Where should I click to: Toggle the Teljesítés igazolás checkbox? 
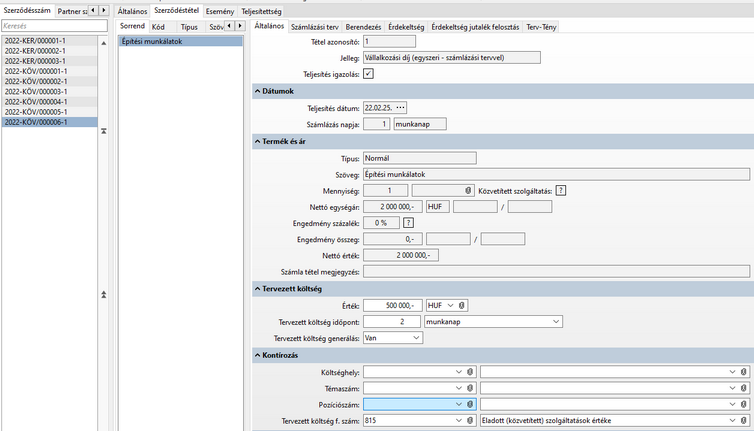pyautogui.click(x=368, y=74)
